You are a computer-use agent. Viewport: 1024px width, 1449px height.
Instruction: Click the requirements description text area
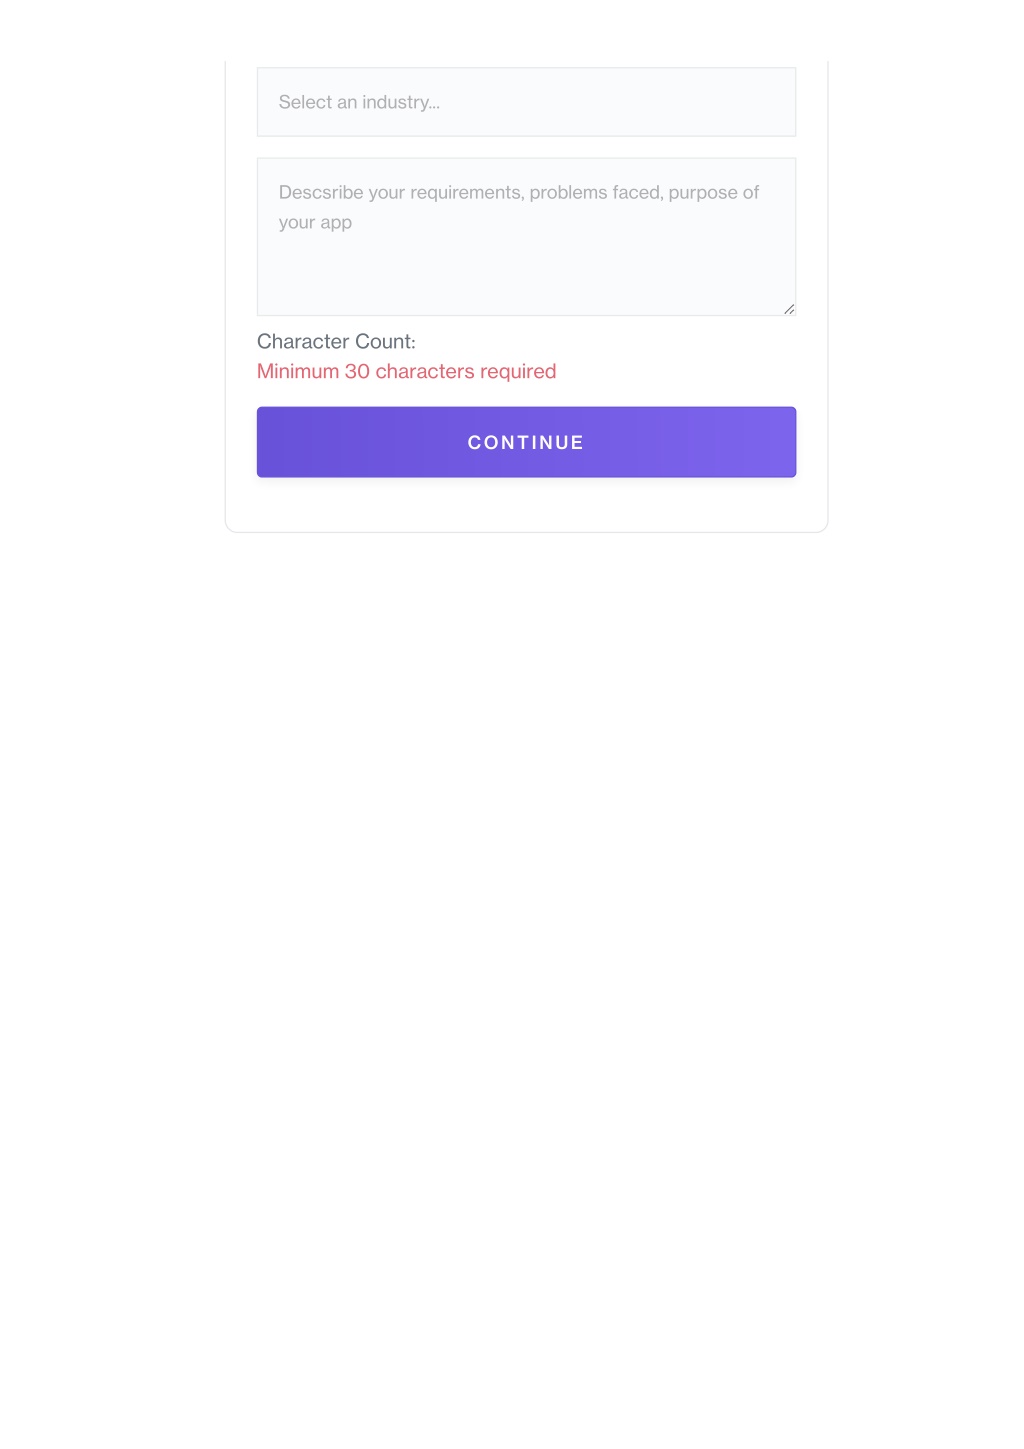pyautogui.click(x=526, y=237)
